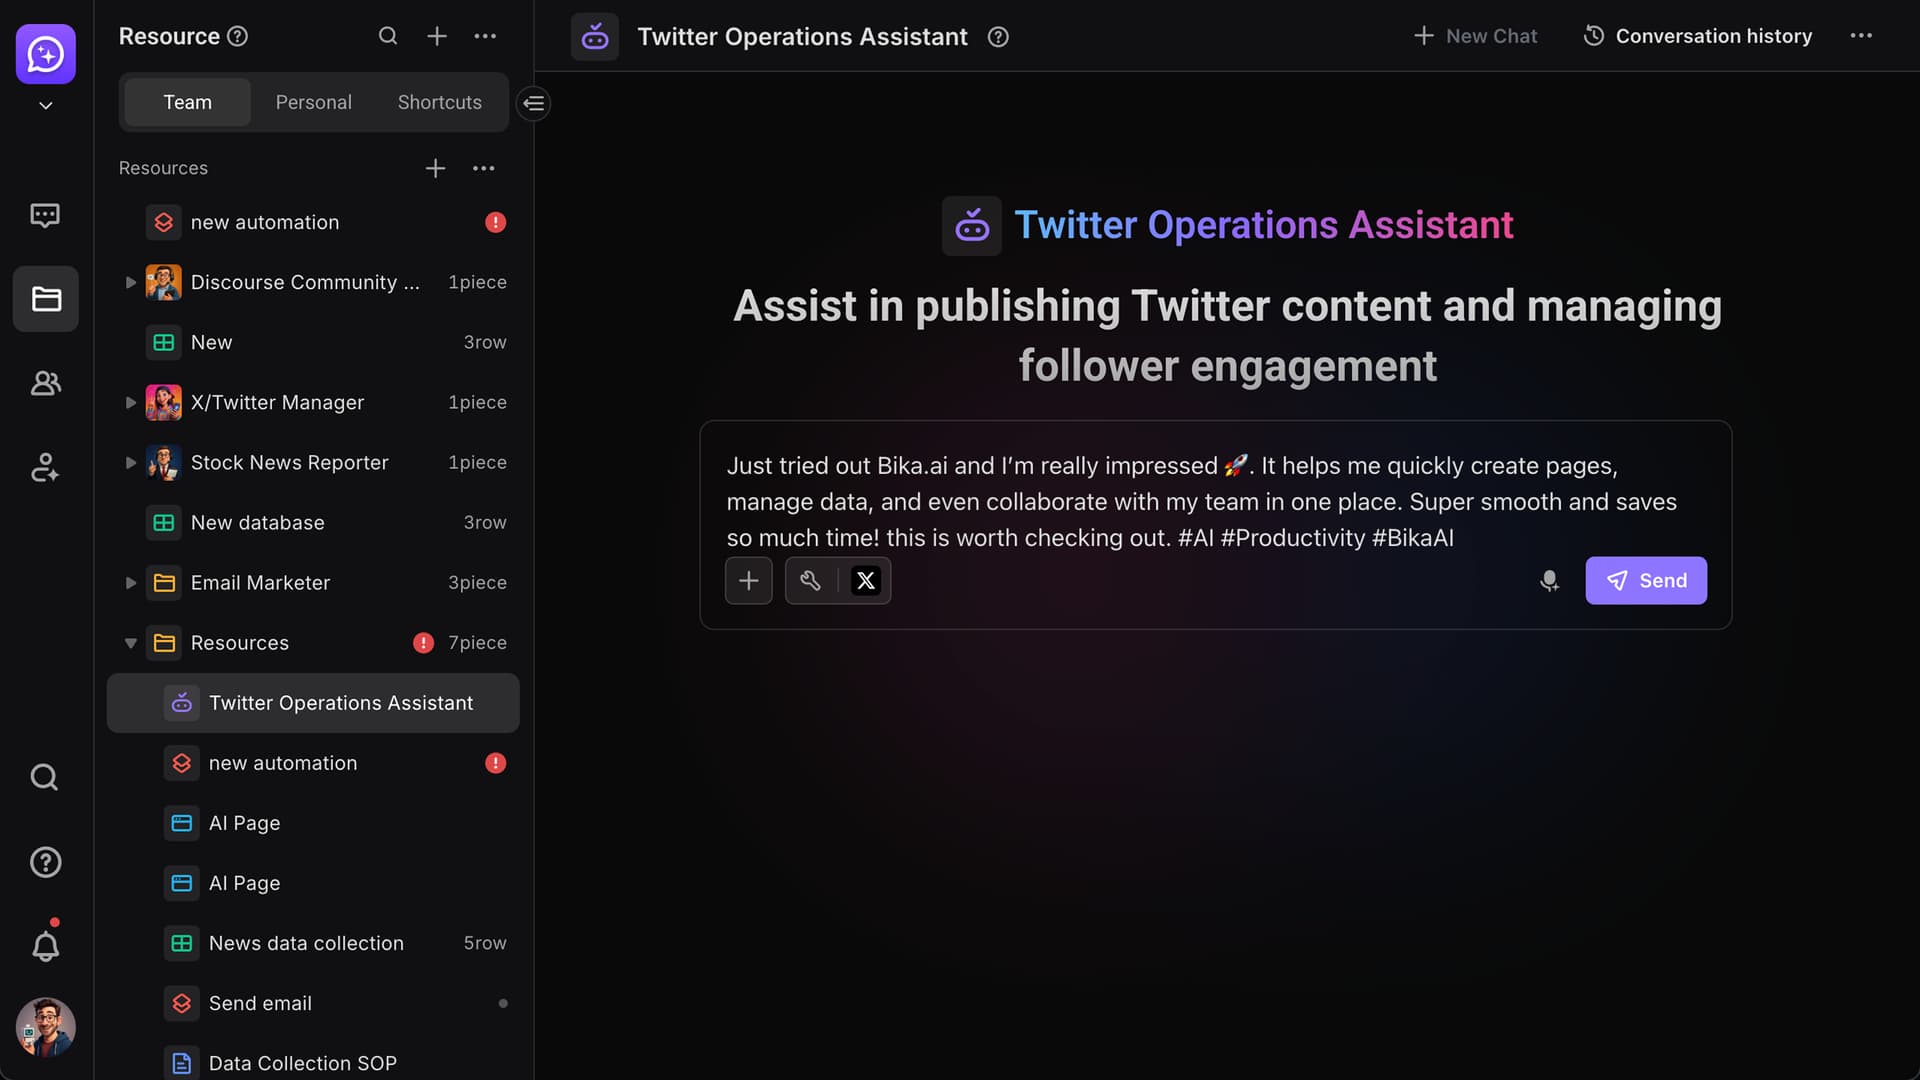Click the plus attachment button in chat box
Viewport: 1920px width, 1080px height.
coord(748,581)
